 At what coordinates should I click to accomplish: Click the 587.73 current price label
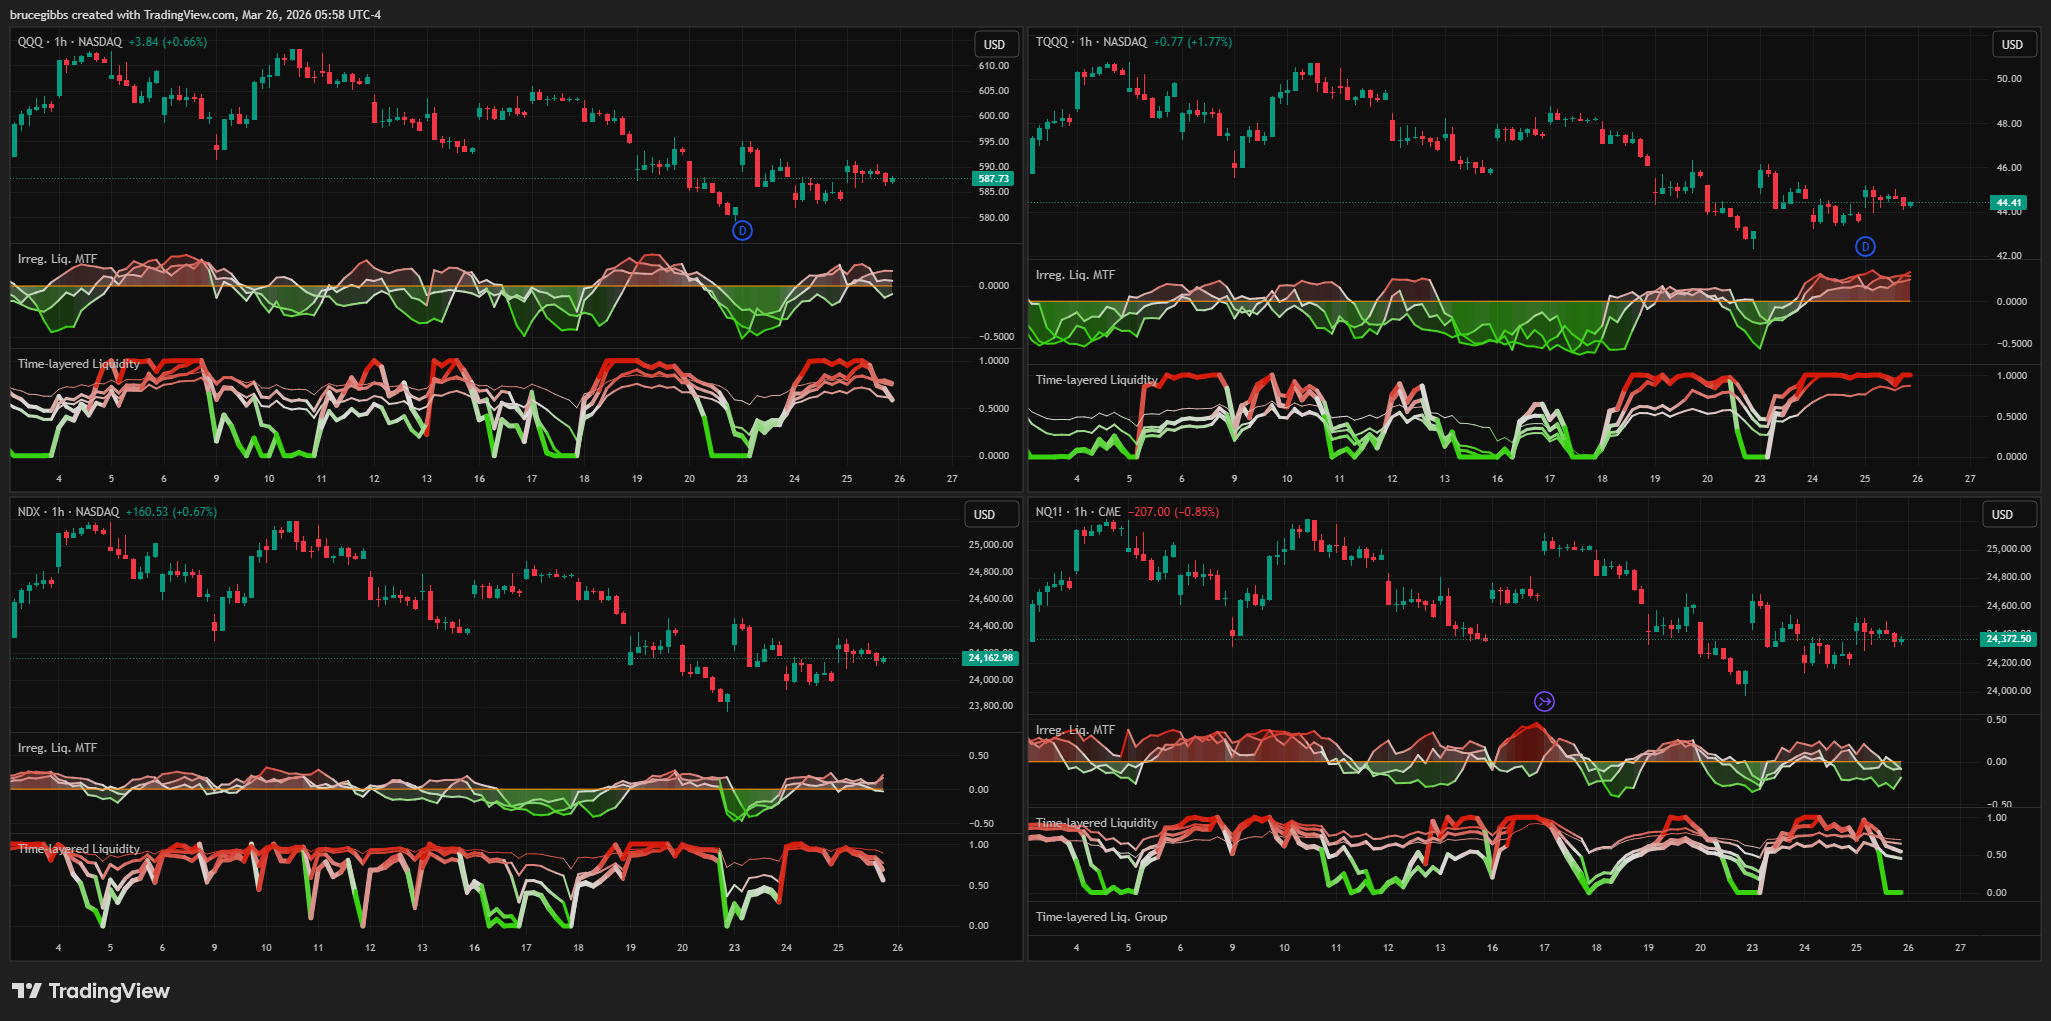coord(993,179)
